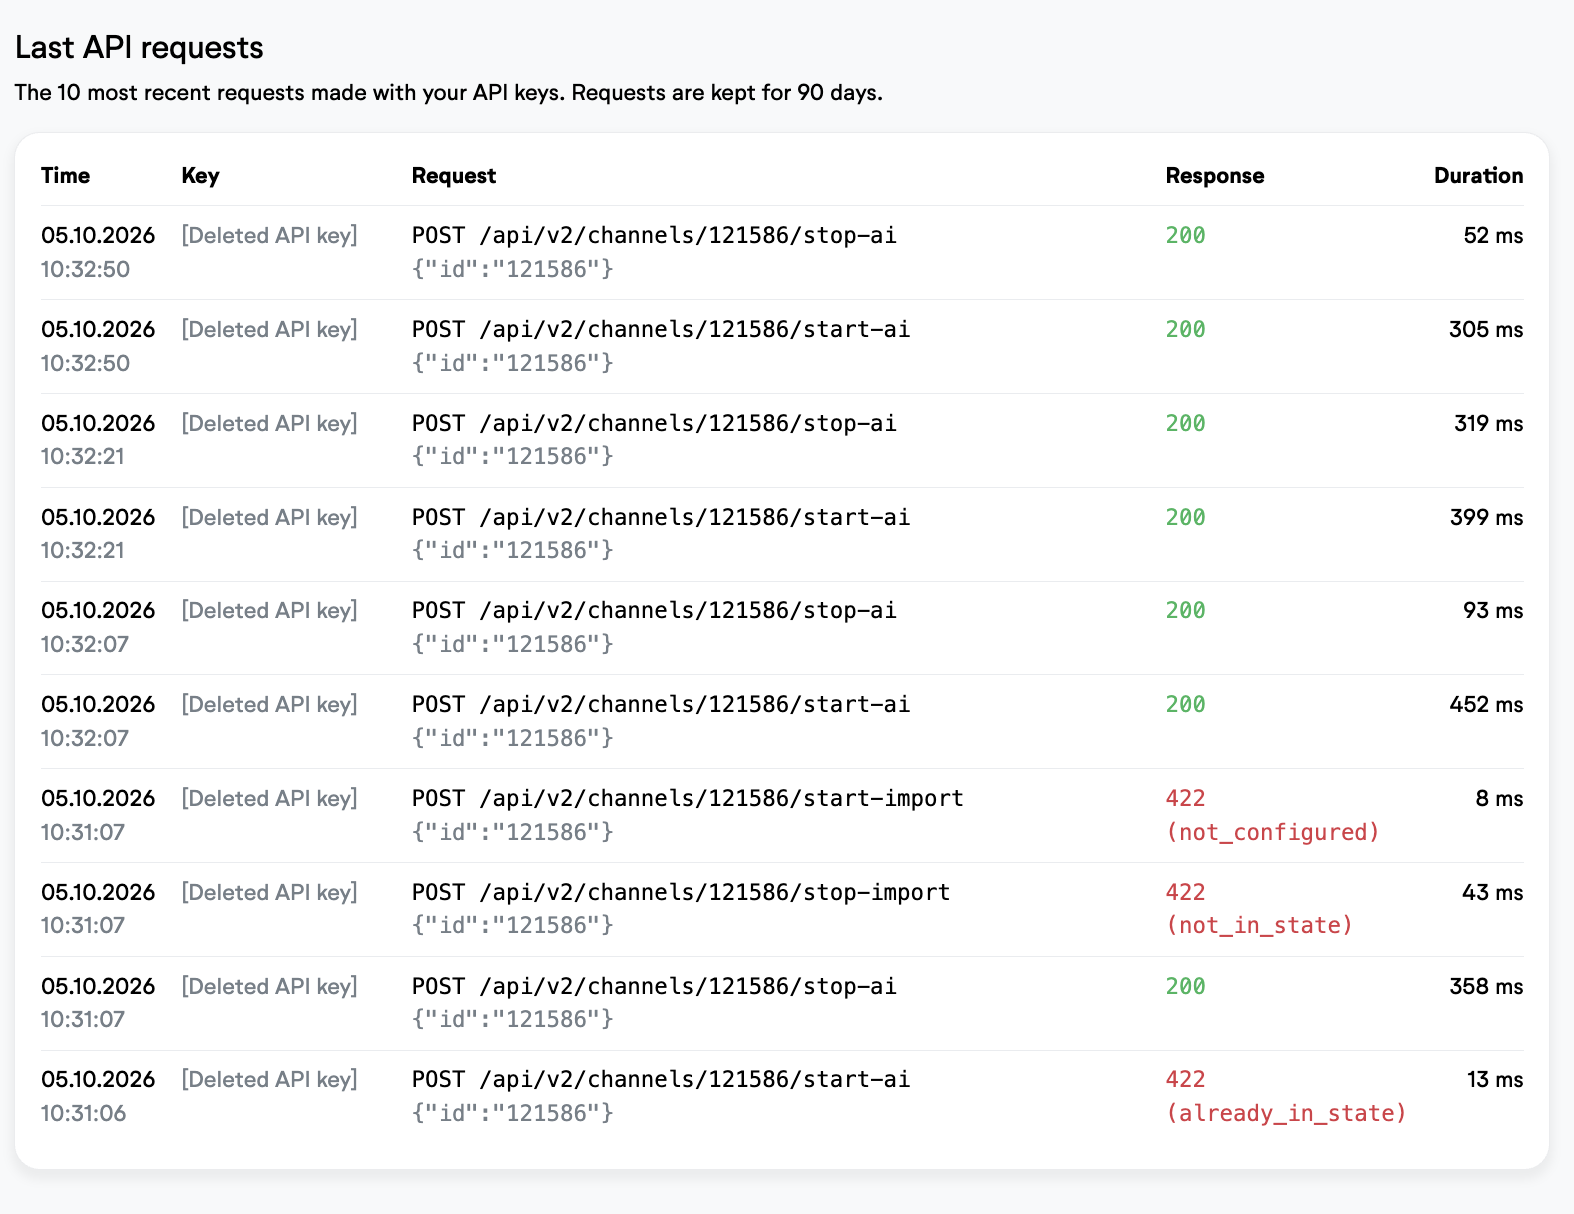Screen dimensions: 1574x1214
Task: Click the POST start-import request text
Action: [x=688, y=799]
